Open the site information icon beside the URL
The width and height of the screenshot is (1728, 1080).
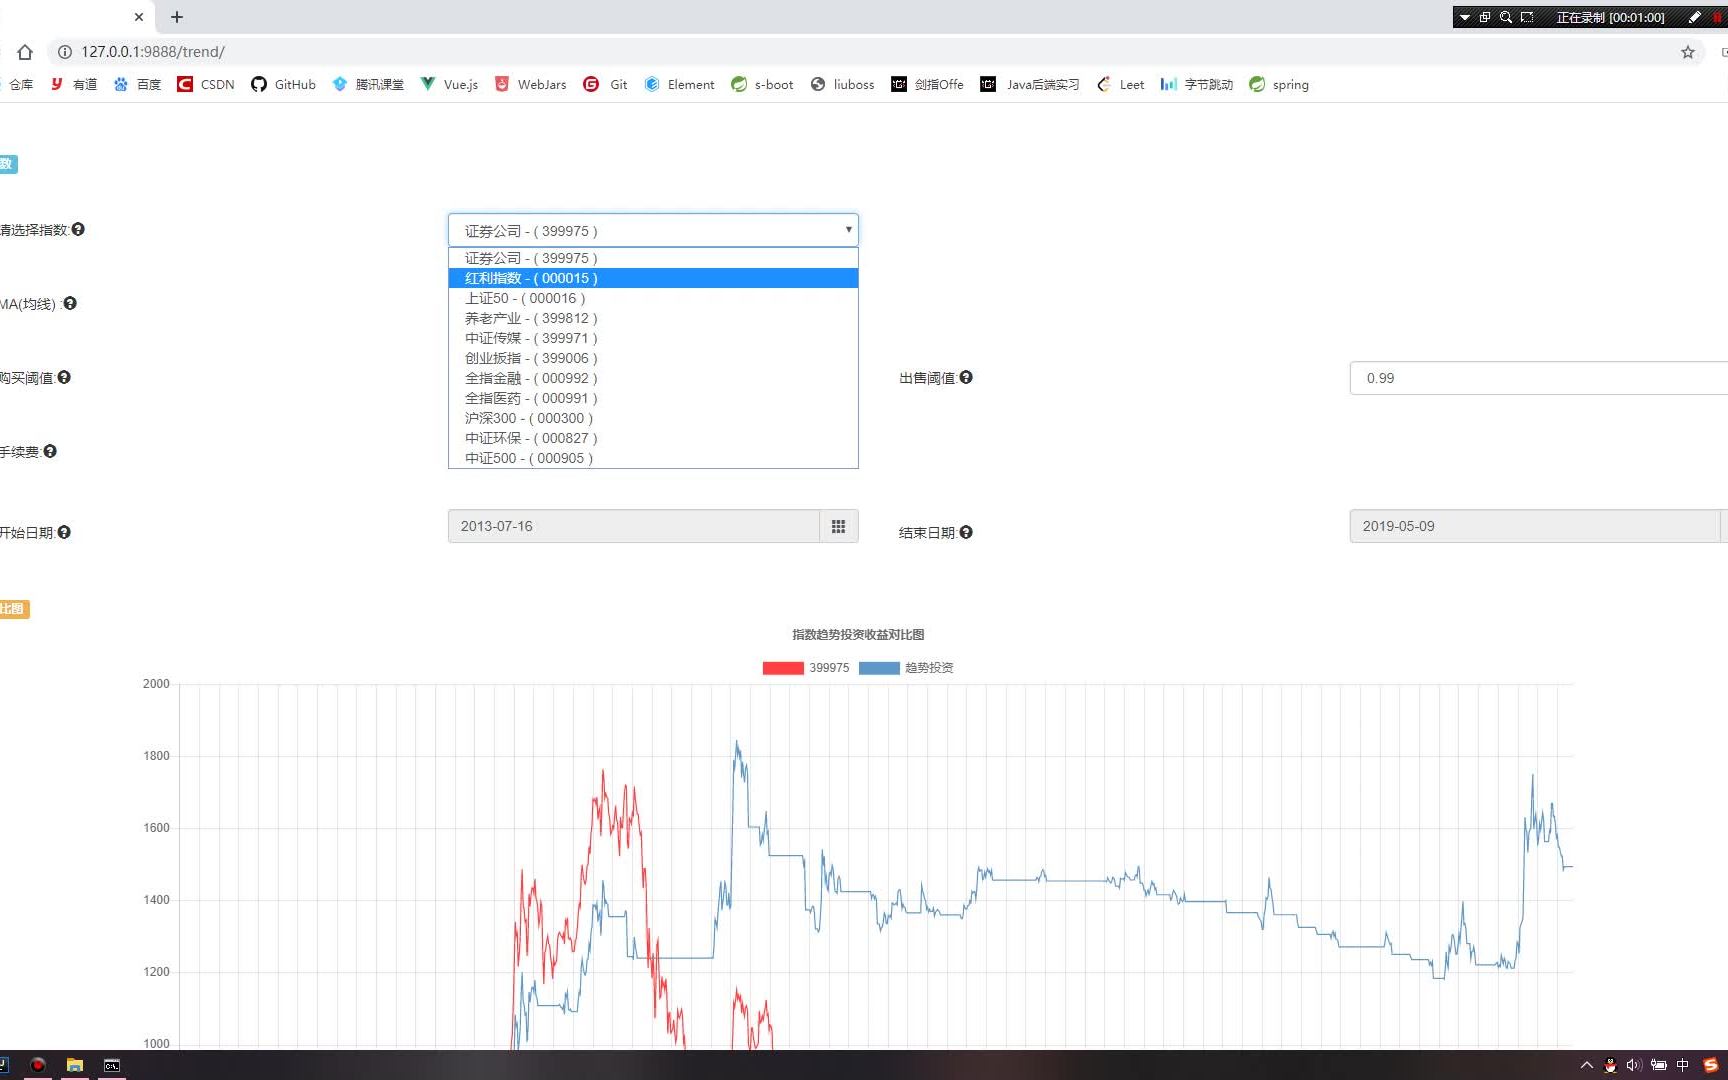point(65,52)
